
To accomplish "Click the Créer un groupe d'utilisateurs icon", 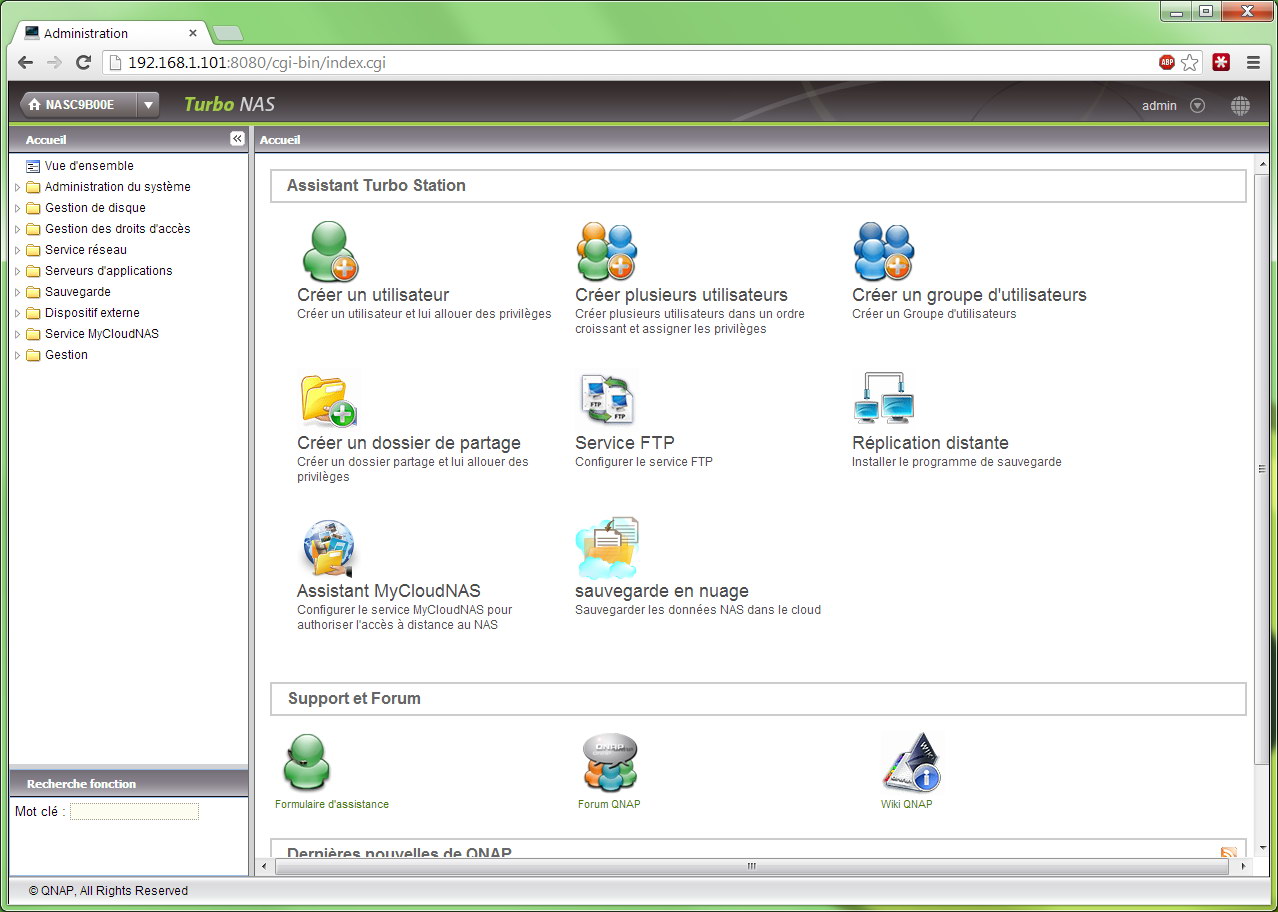I will [x=884, y=251].
